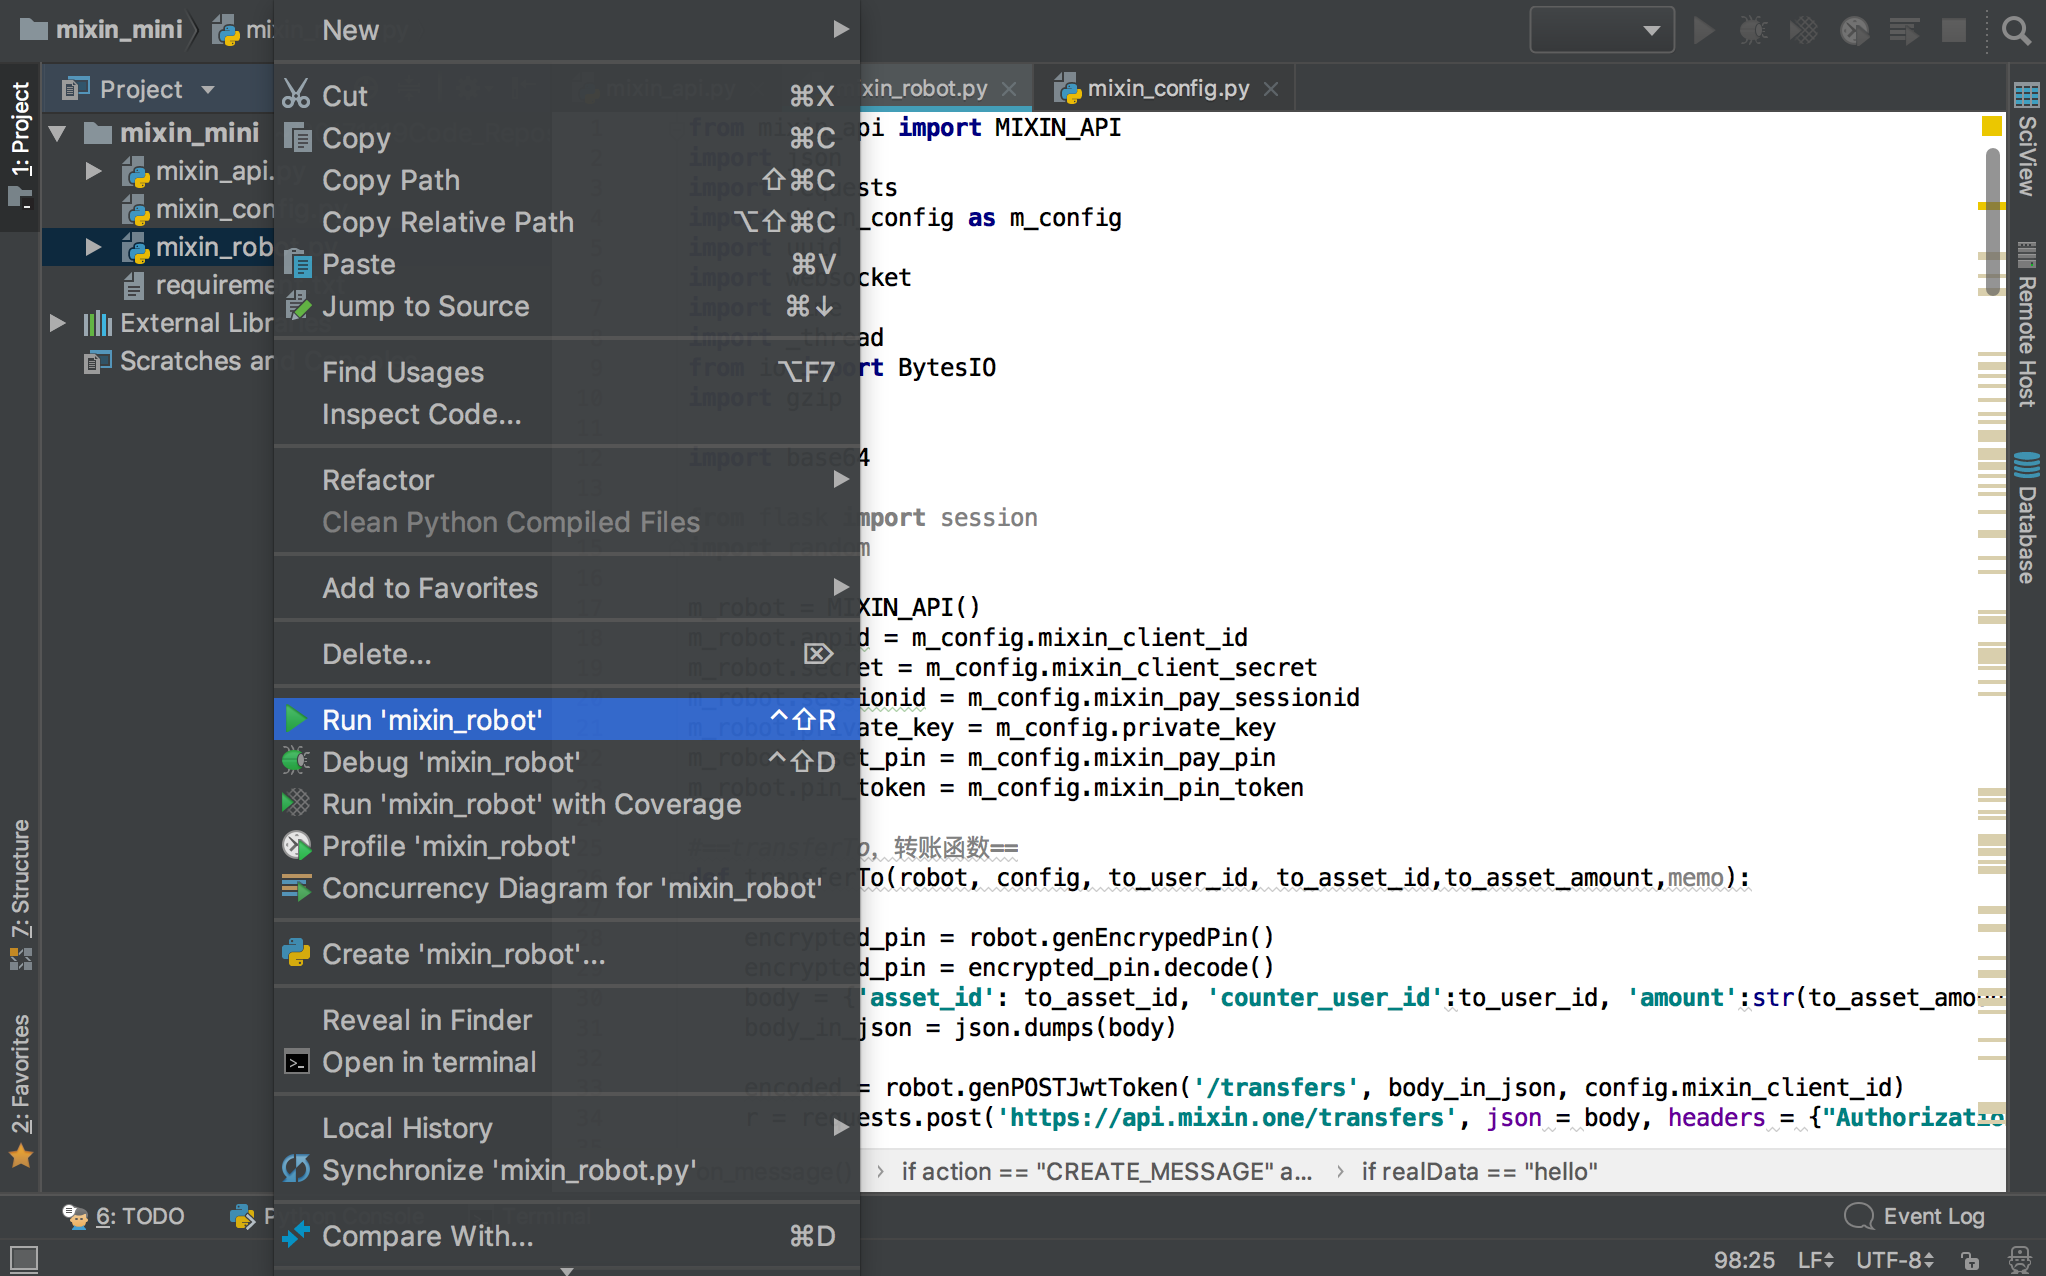Screen dimensions: 2046x1276
Task: Choose Paste from the context menu
Action: (x=567, y=263)
